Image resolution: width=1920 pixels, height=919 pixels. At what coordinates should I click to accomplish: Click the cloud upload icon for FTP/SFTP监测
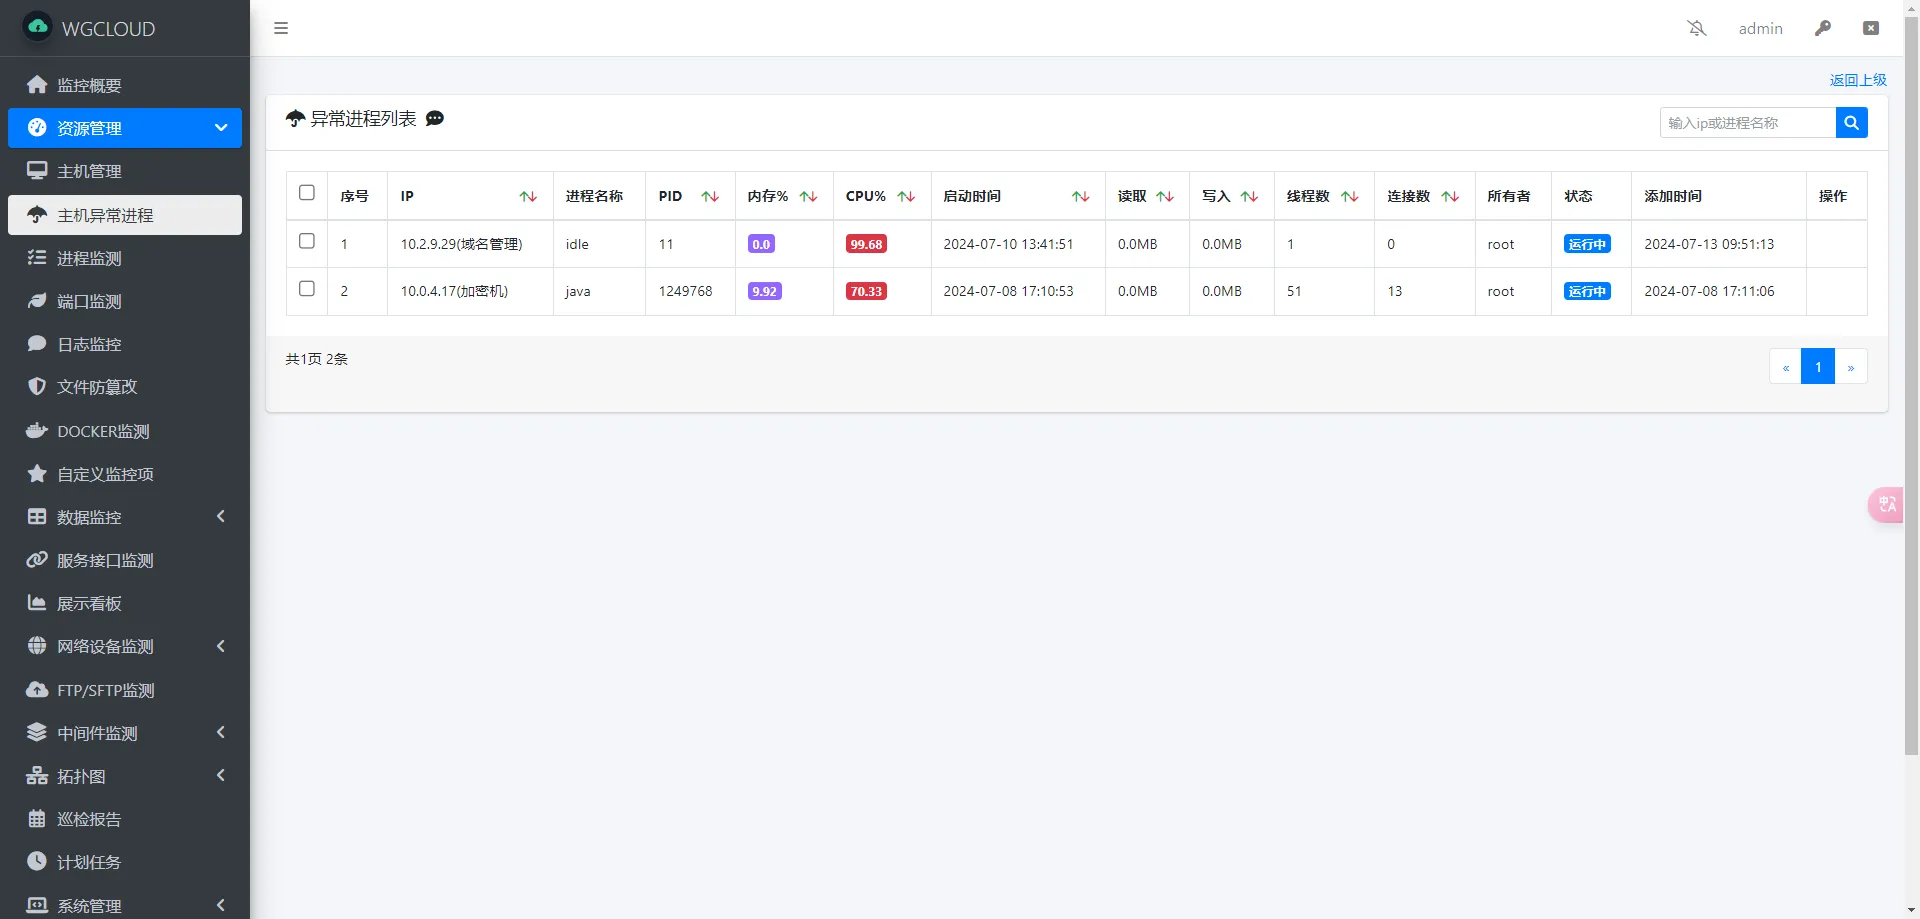pyautogui.click(x=37, y=690)
